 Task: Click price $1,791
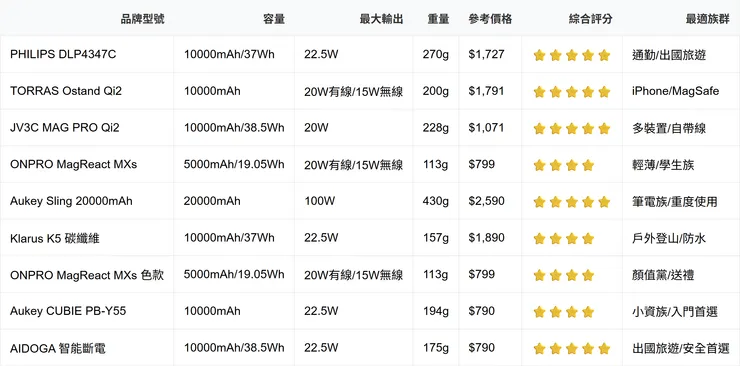(x=487, y=91)
